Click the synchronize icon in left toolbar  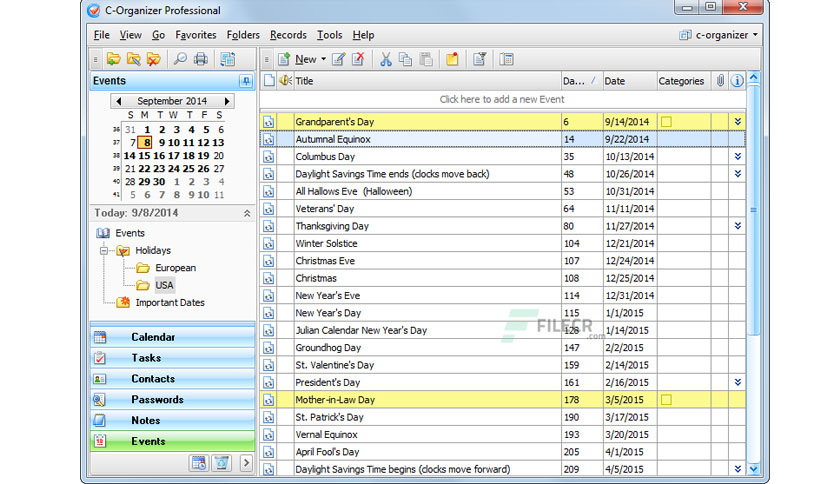[x=228, y=59]
